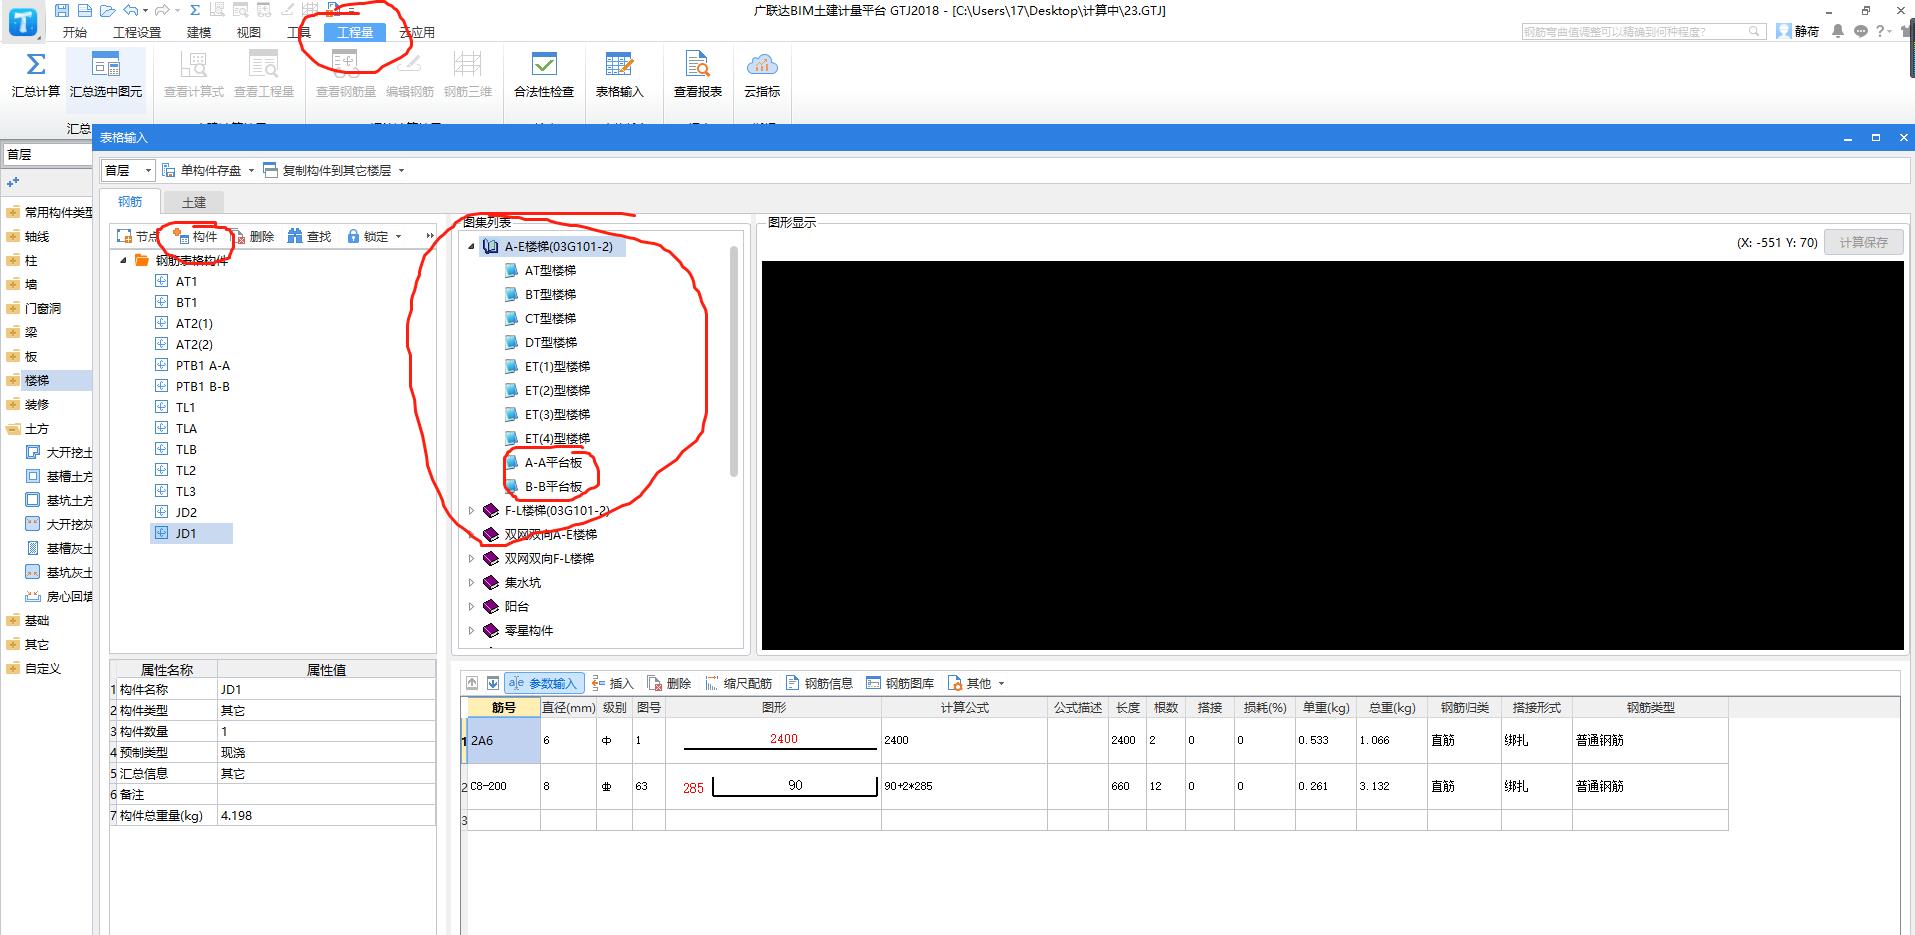Expand 集水坑 tree node
Viewport: 1915px width, 935px height.
point(472,582)
